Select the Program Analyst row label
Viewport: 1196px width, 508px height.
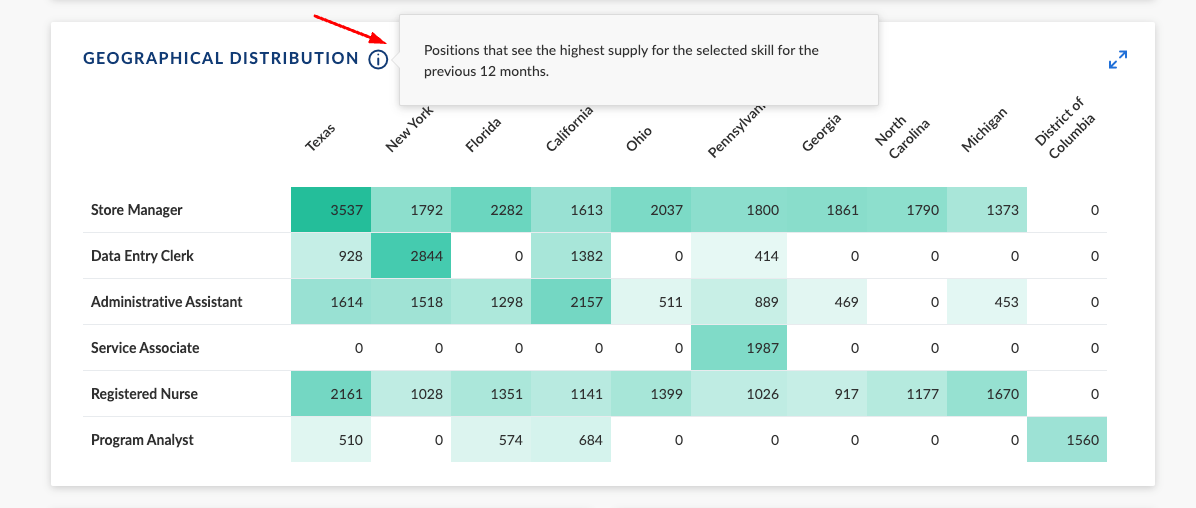pyautogui.click(x=142, y=440)
